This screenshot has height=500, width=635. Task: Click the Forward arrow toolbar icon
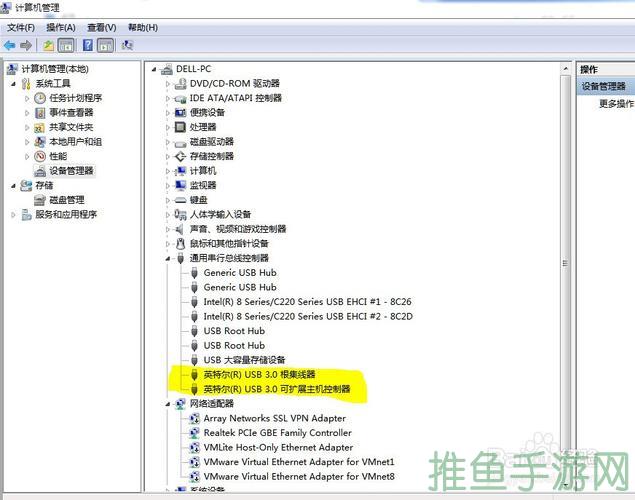(25, 45)
